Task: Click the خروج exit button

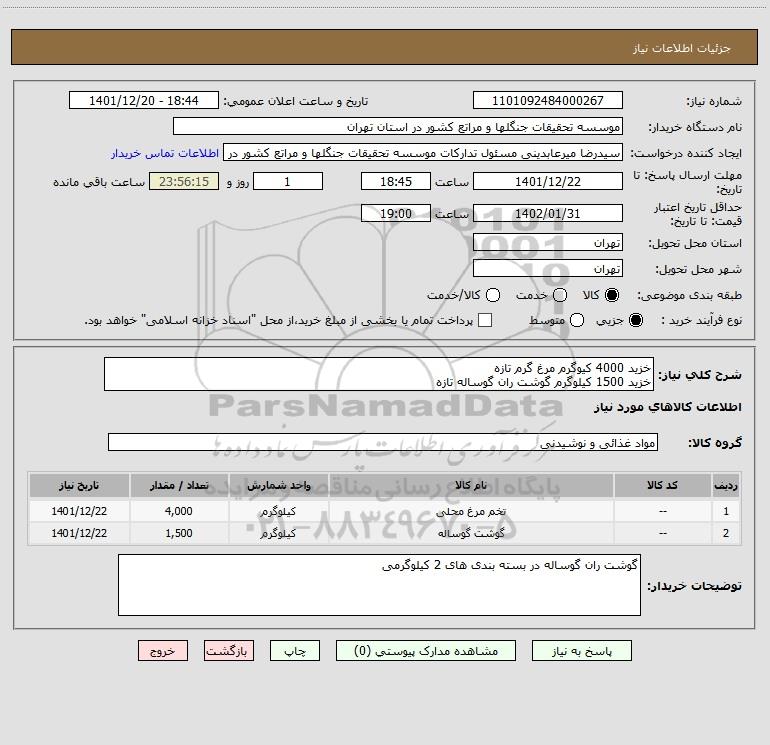Action: pos(163,651)
